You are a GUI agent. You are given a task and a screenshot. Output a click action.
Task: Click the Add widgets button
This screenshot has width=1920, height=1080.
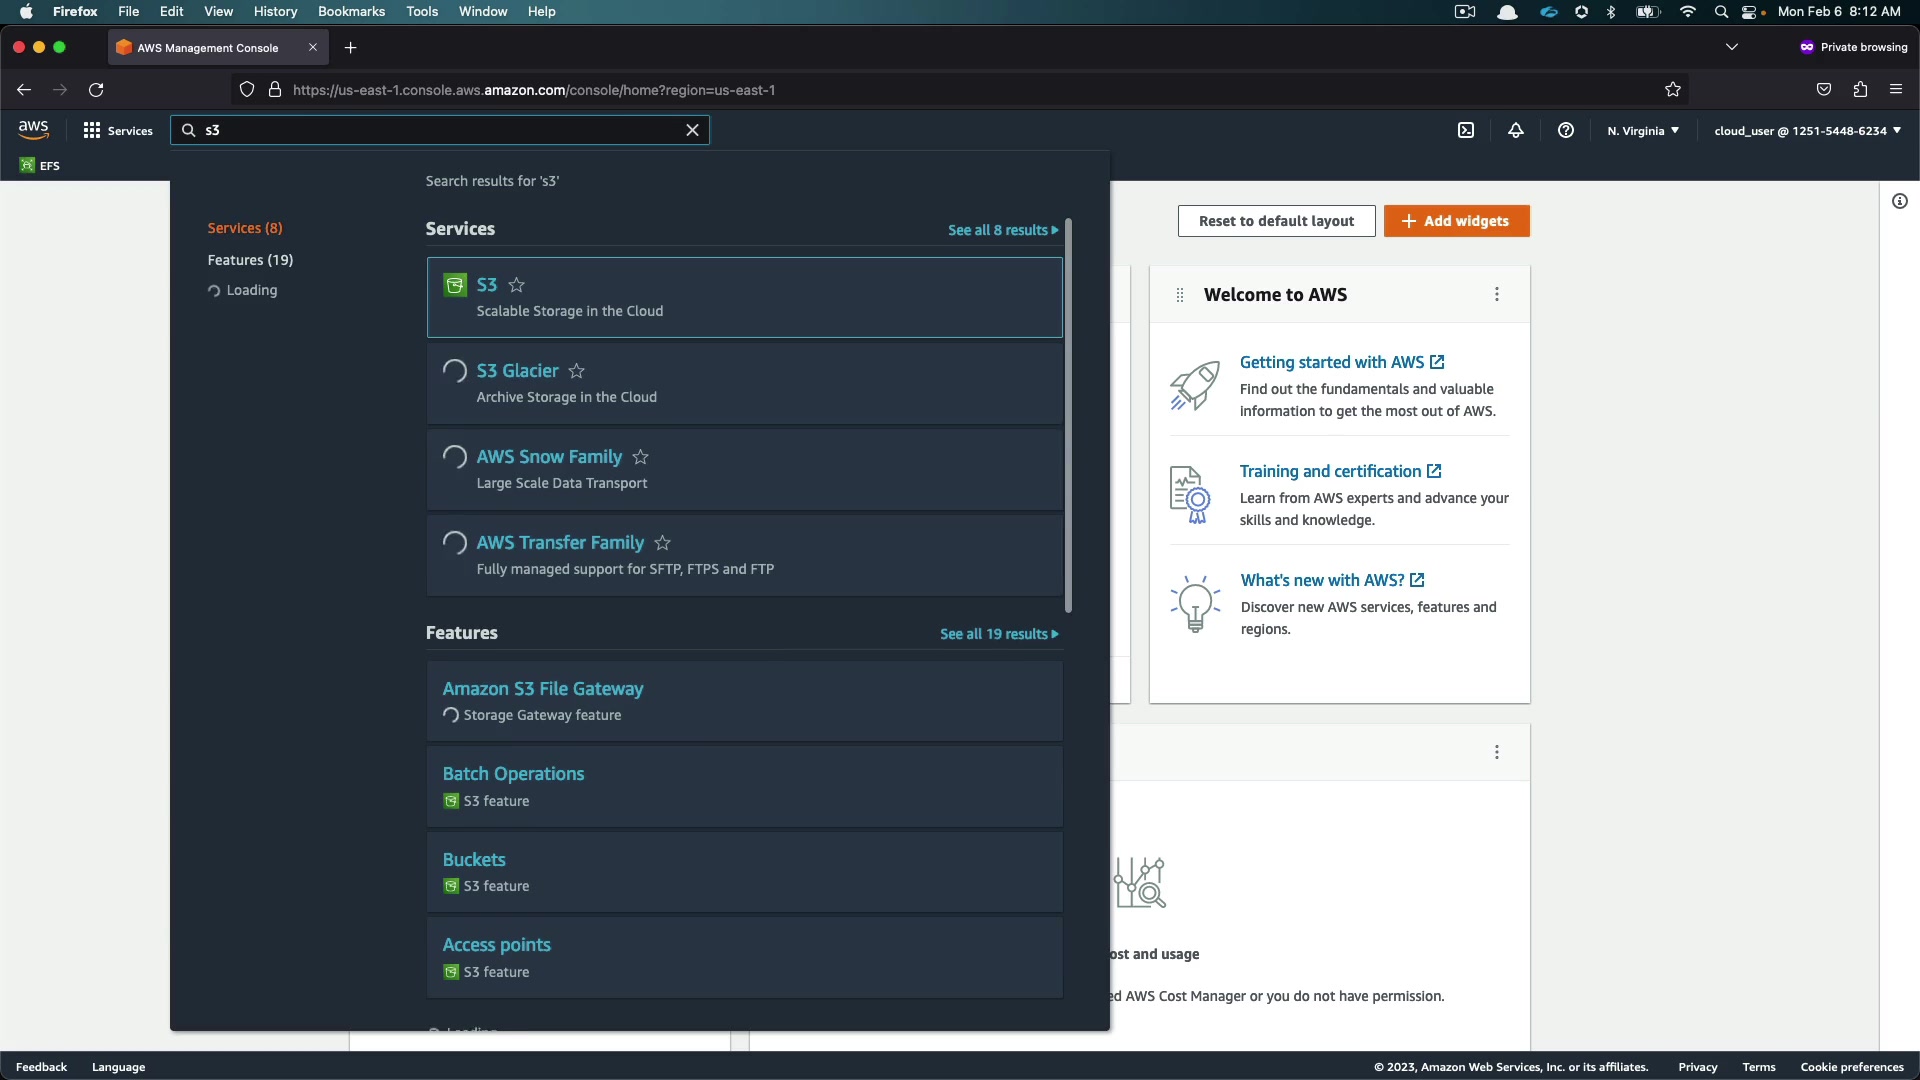pos(1456,221)
